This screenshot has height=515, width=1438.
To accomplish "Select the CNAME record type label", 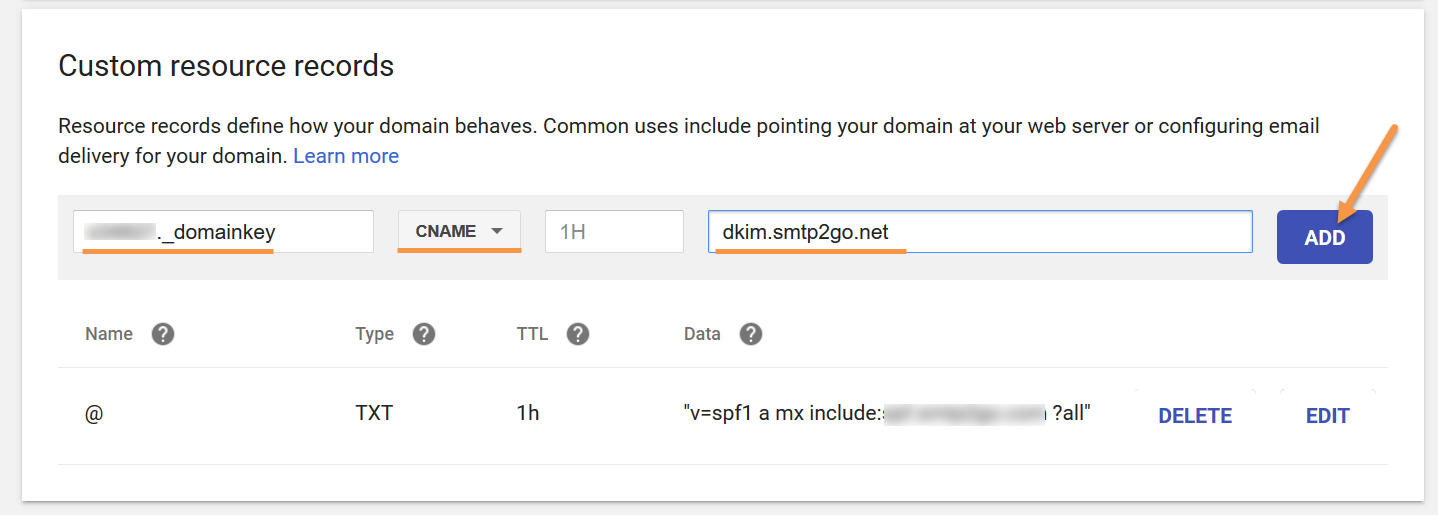I will (446, 231).
